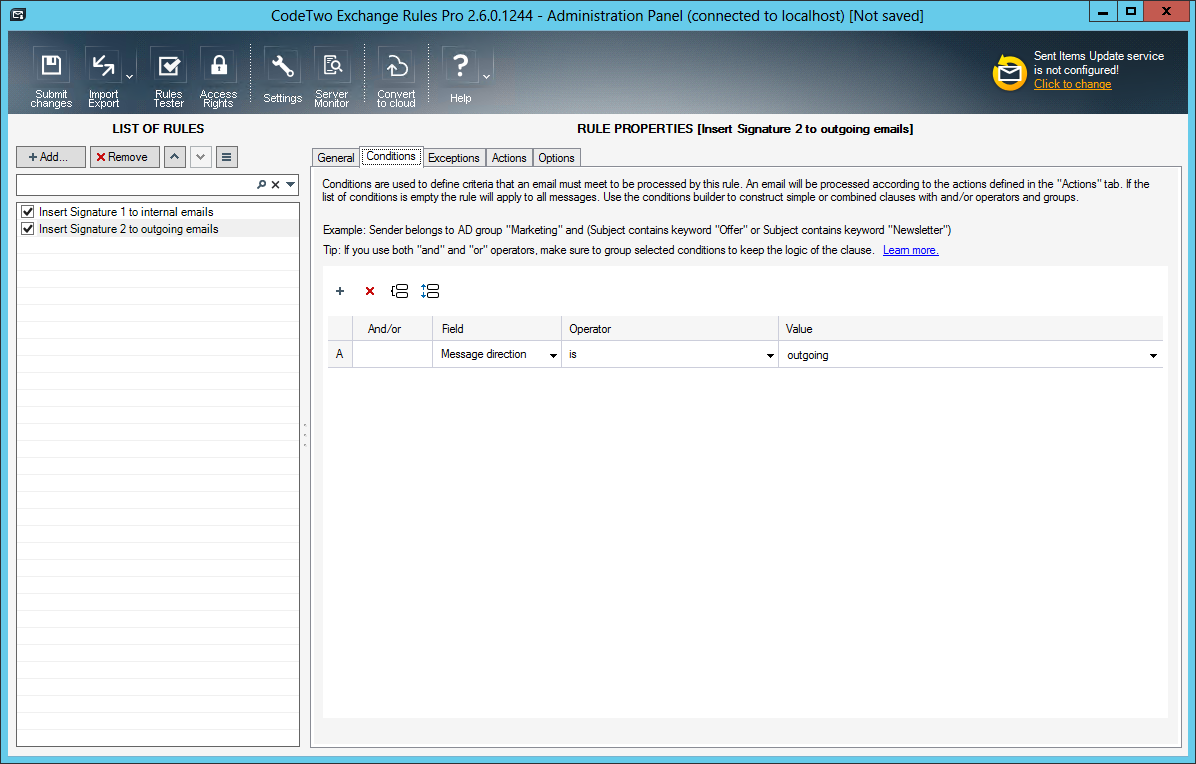1196x764 pixels.
Task: Click the And/or cell in row A
Action: point(392,355)
